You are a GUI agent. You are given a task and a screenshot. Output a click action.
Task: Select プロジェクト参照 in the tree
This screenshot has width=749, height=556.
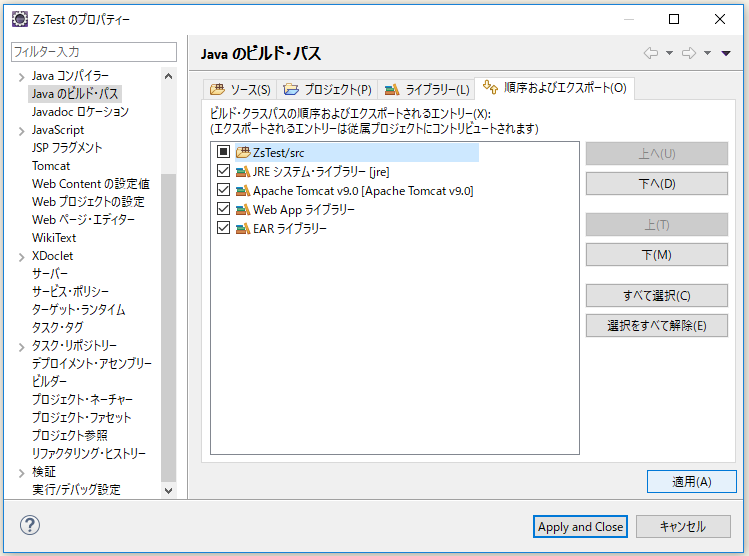70,436
